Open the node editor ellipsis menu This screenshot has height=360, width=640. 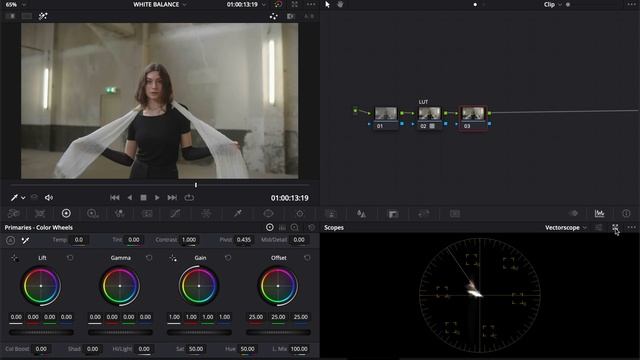631,4
